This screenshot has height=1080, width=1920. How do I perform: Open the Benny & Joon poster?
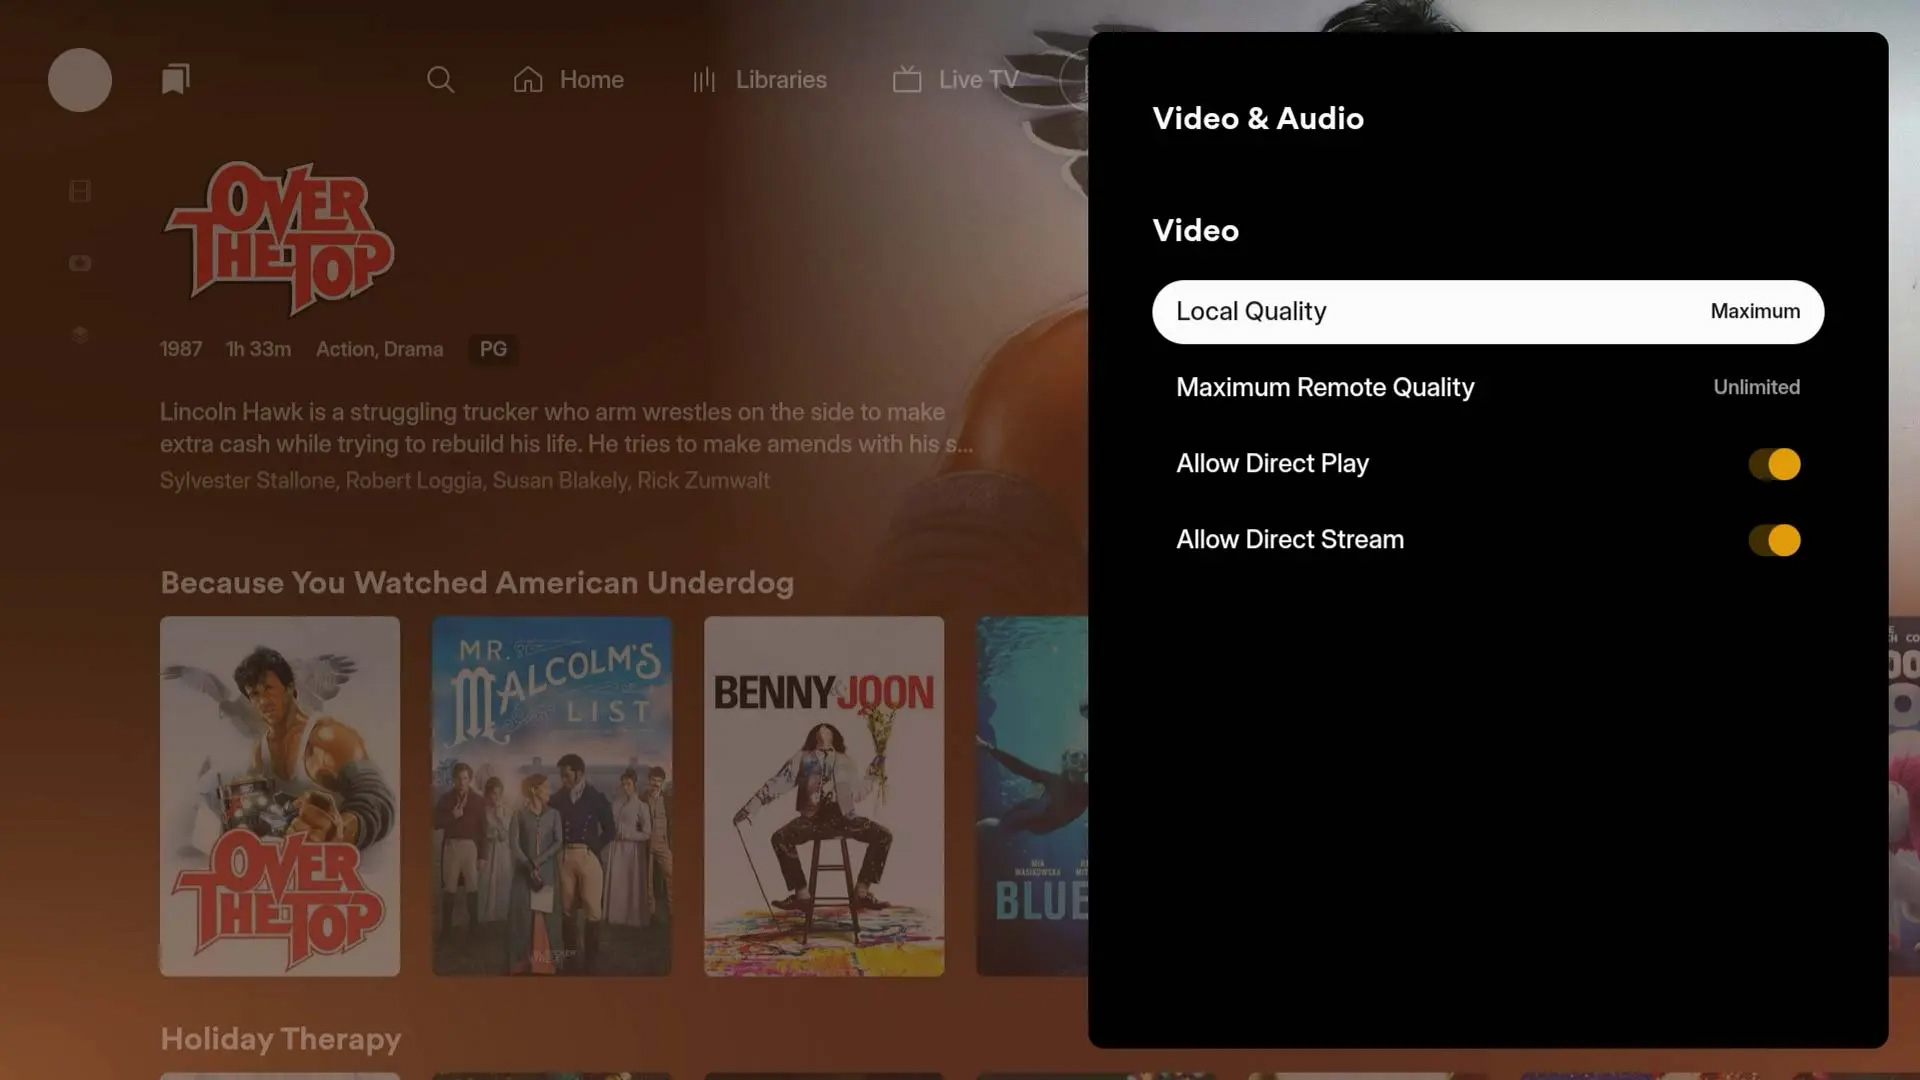pyautogui.click(x=824, y=796)
